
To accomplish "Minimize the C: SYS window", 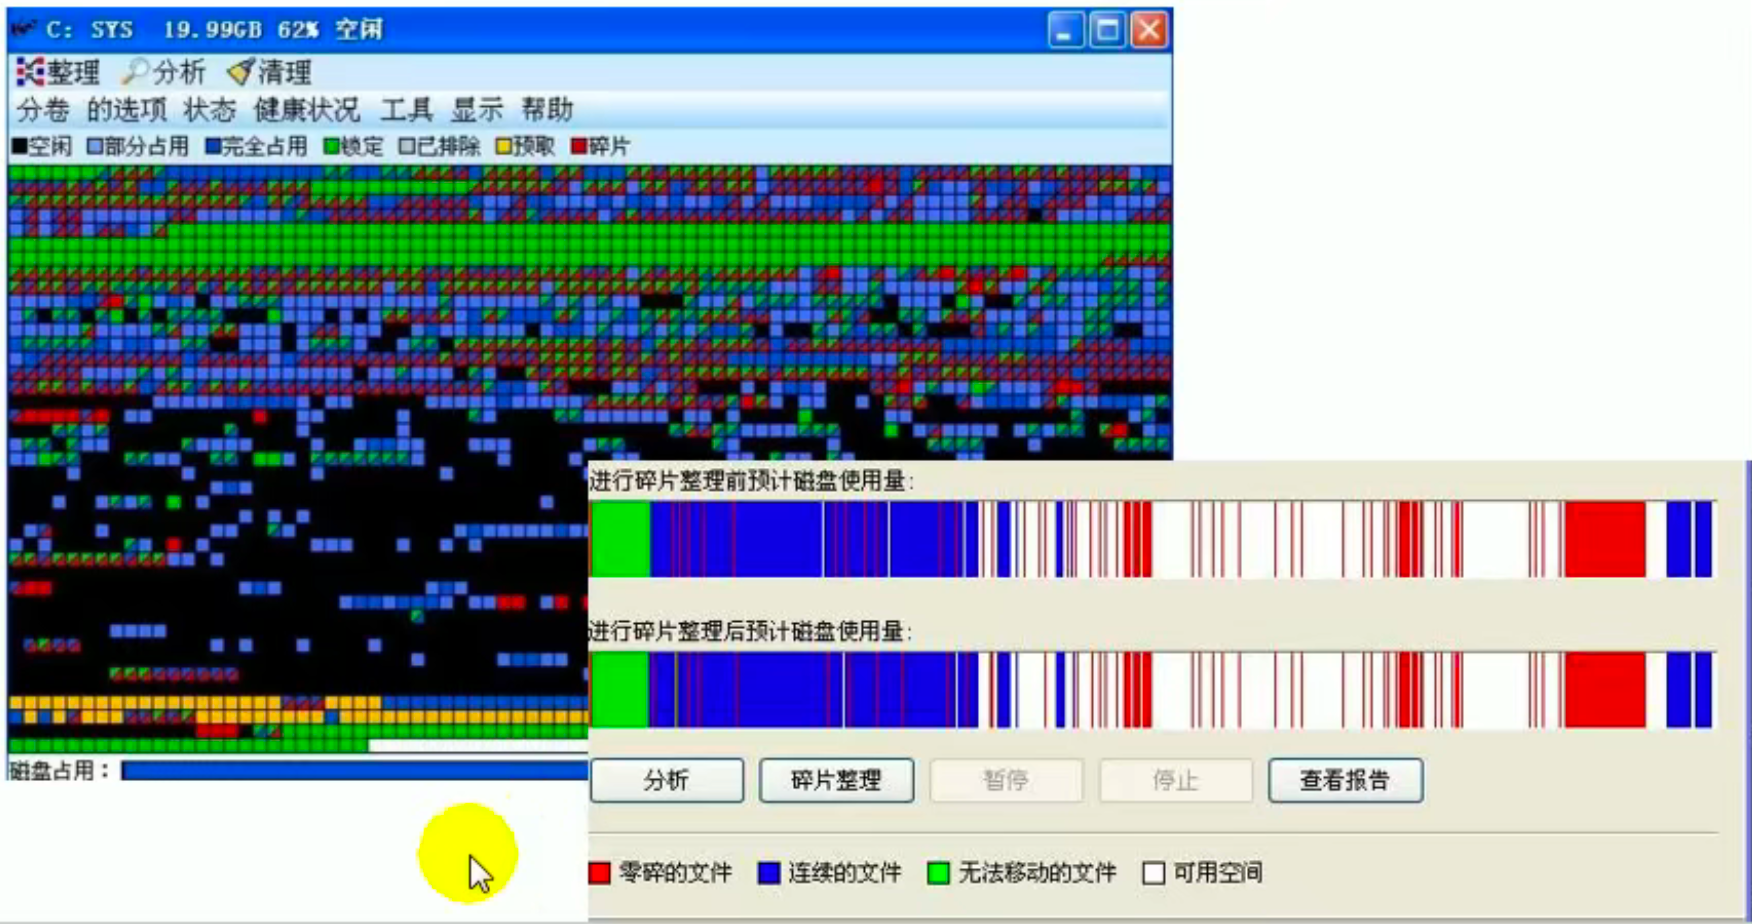I will pyautogui.click(x=1065, y=30).
